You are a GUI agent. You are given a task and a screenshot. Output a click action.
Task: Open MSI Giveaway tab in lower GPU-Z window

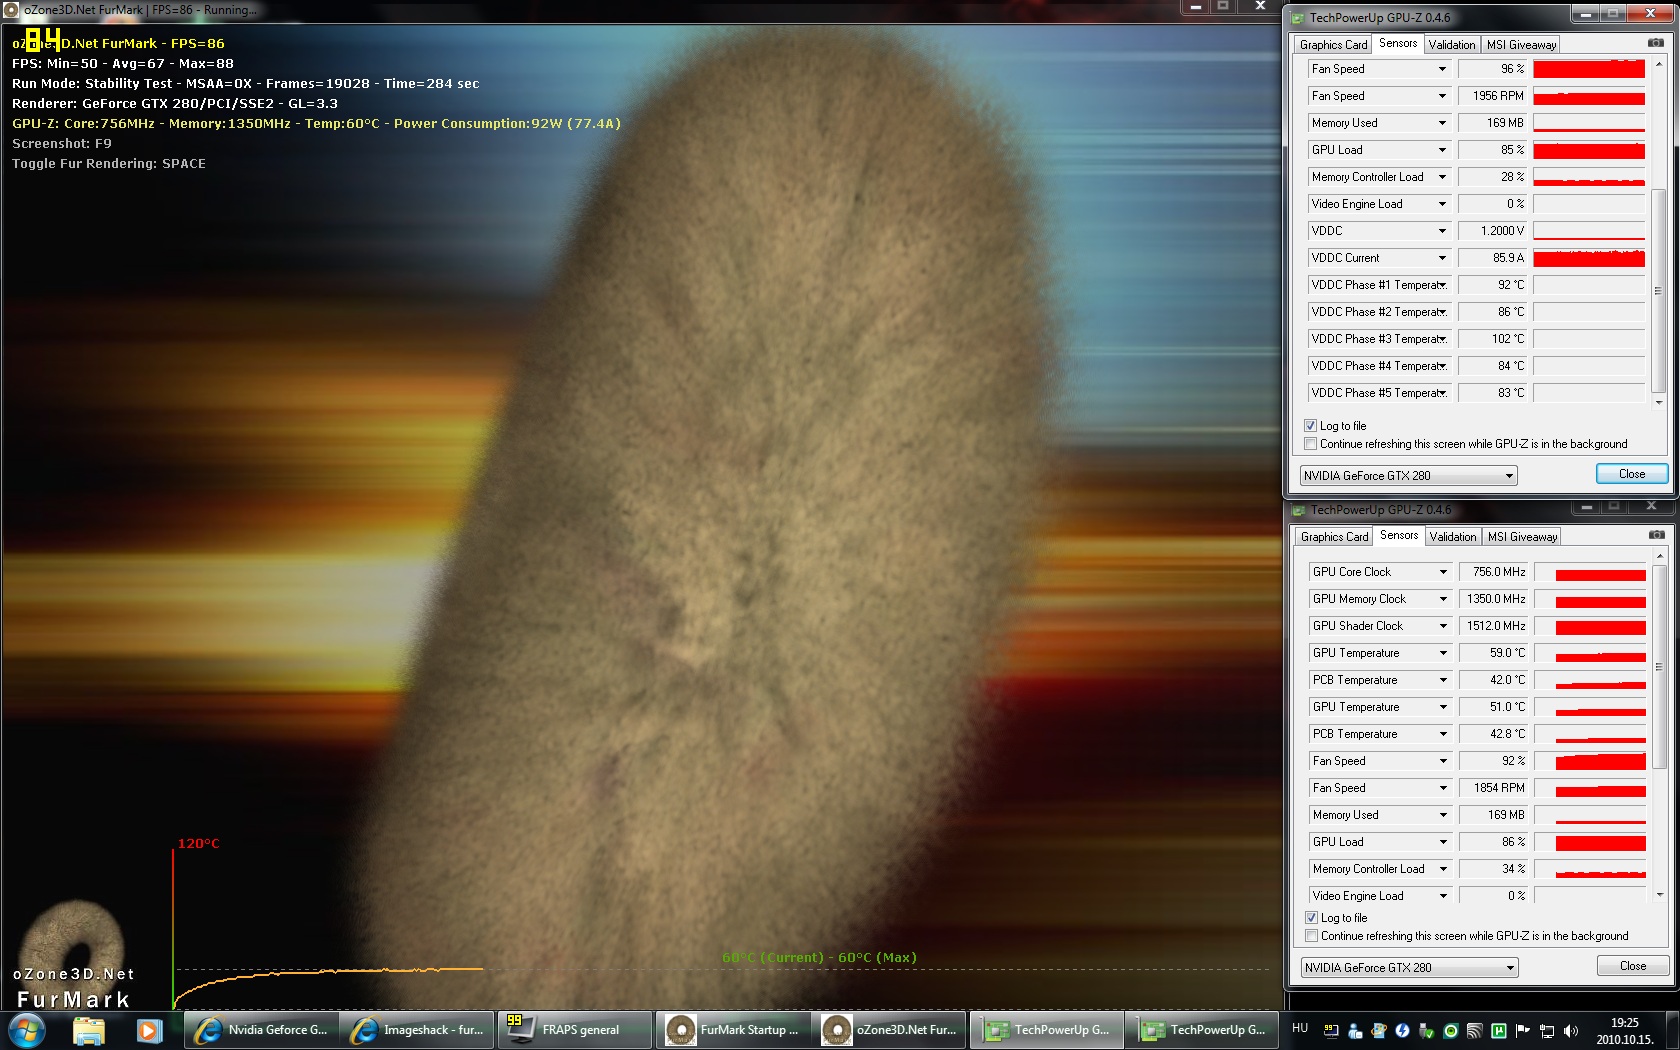1522,537
